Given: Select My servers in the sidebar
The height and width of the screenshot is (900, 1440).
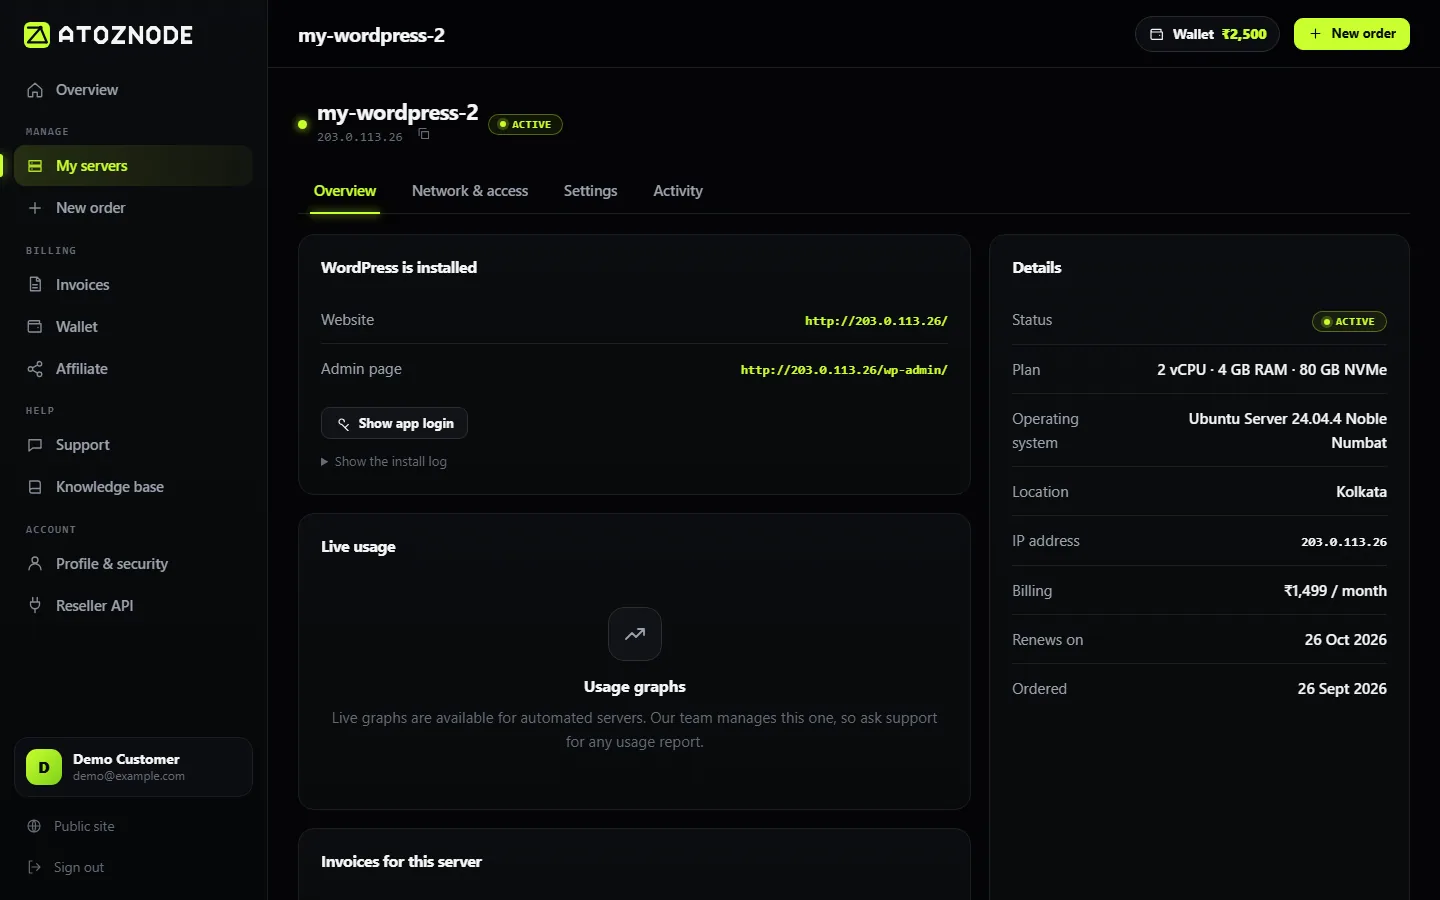Looking at the screenshot, I should point(133,166).
